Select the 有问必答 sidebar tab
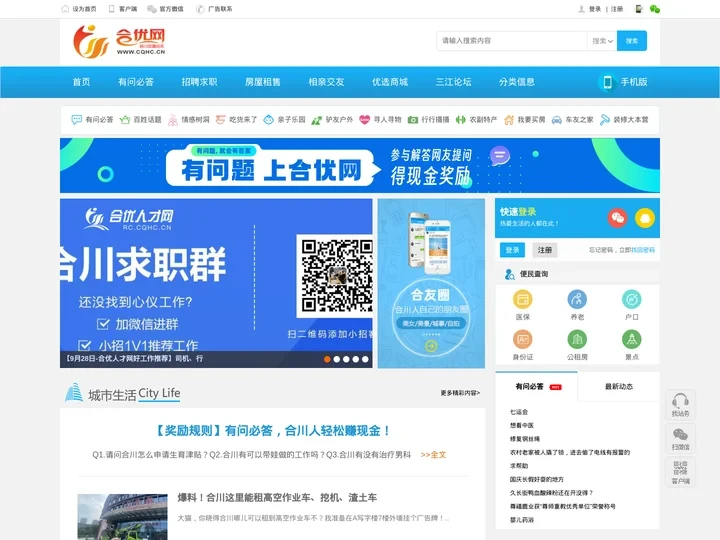 (536, 387)
